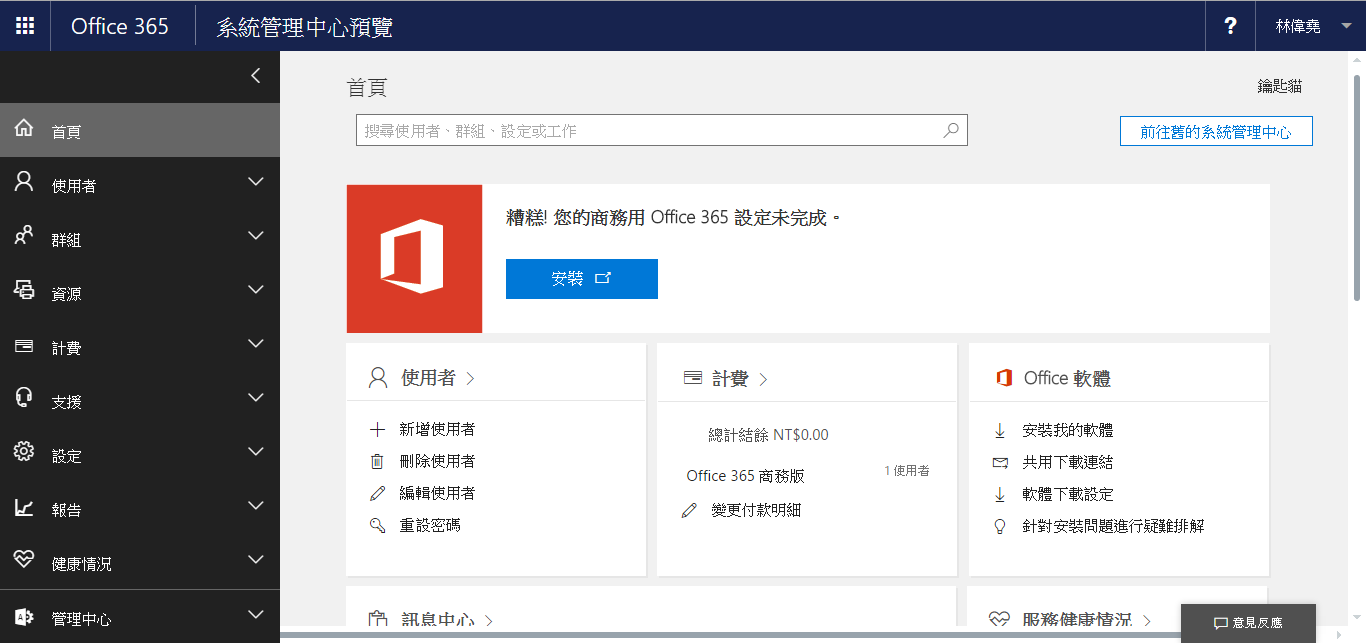Viewport: 1366px width, 643px height.
Task: Click the 設定 gear icon in sidebar
Action: click(24, 453)
